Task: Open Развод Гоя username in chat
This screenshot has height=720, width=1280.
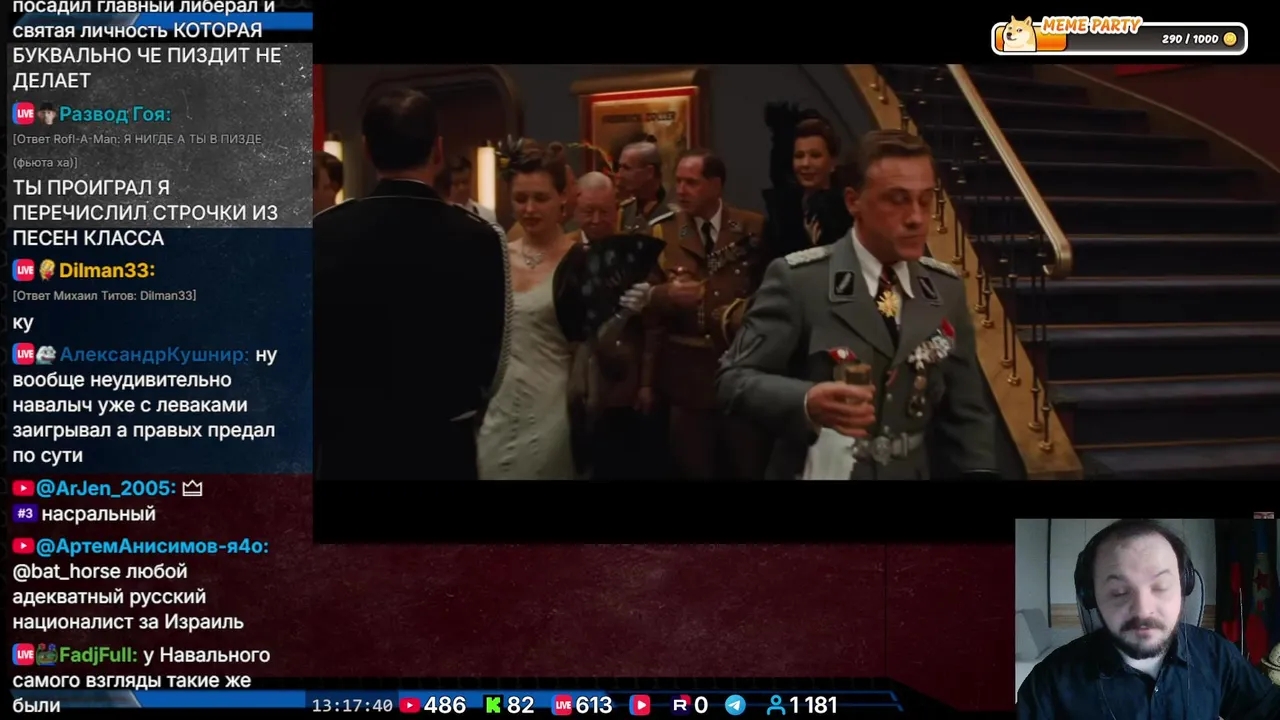Action: (115, 114)
